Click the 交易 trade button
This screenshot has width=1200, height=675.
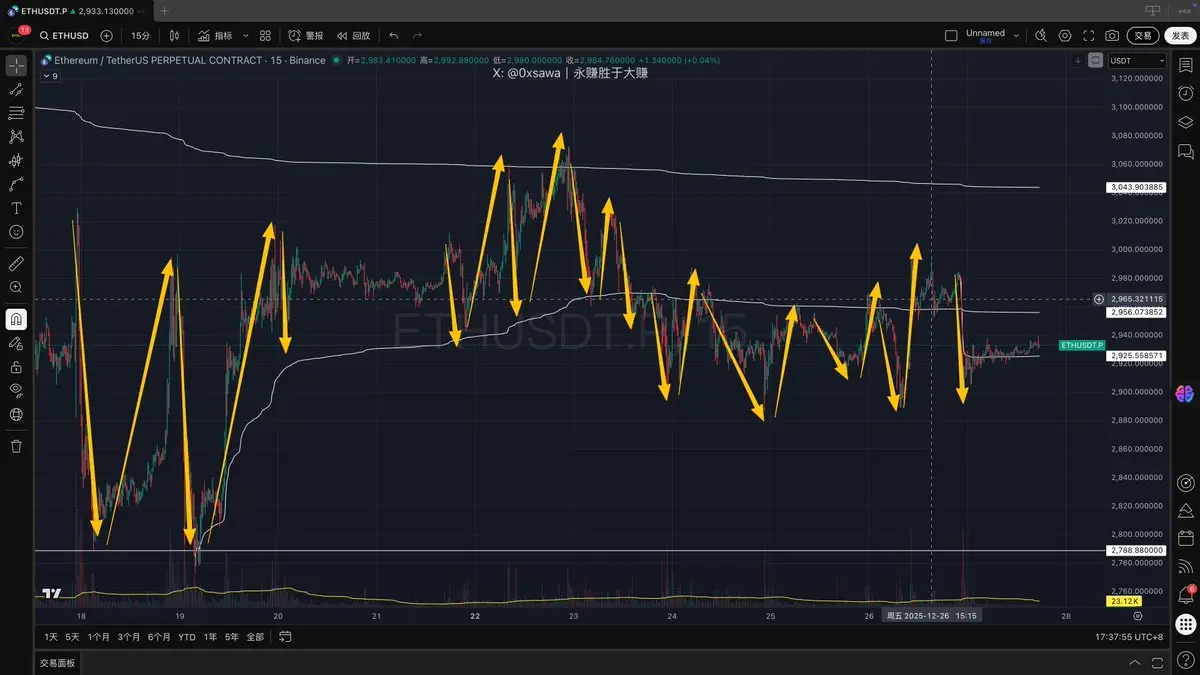coord(1143,35)
